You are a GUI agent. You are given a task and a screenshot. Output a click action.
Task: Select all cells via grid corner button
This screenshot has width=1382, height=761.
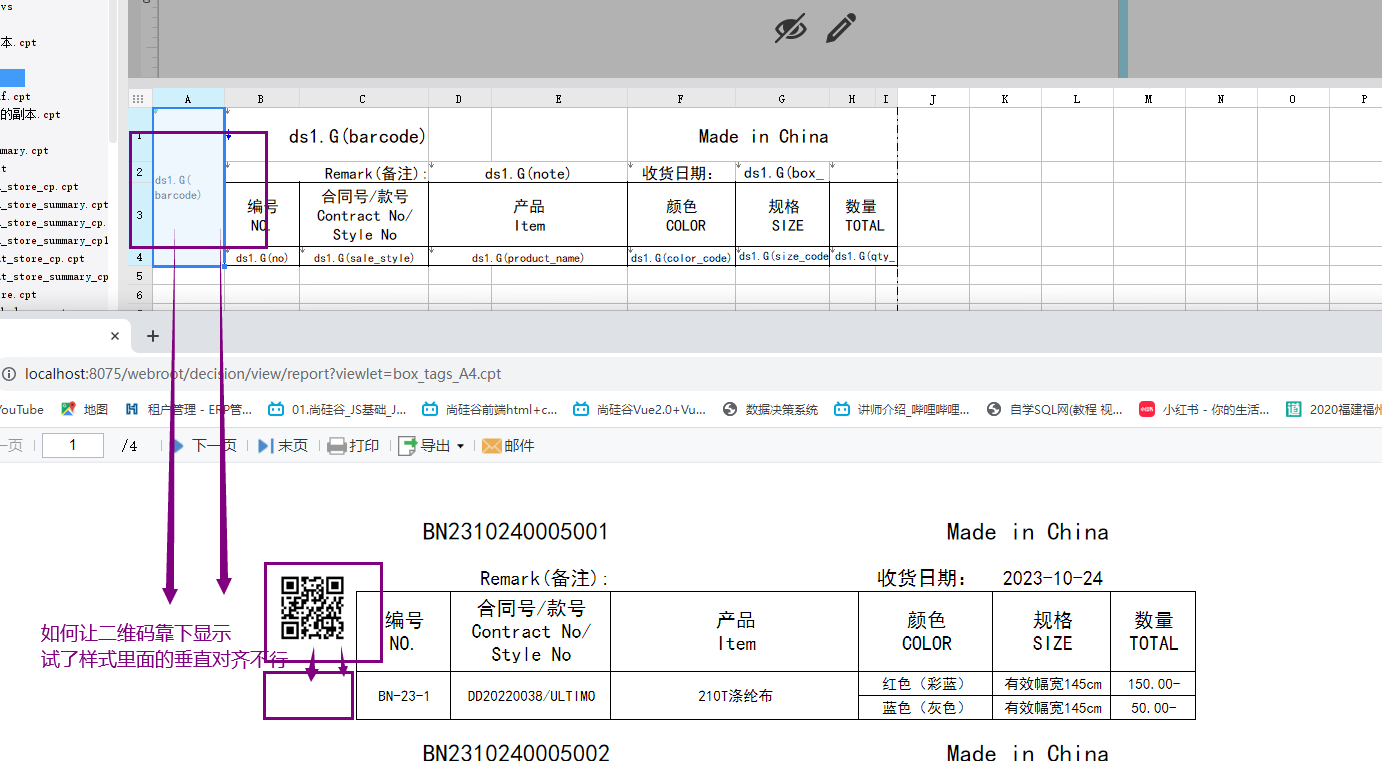pyautogui.click(x=139, y=99)
